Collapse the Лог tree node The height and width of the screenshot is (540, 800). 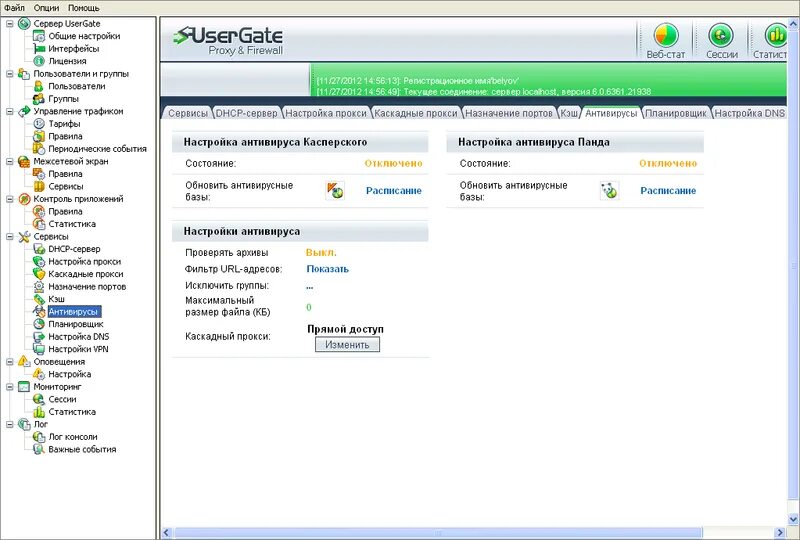click(10, 424)
